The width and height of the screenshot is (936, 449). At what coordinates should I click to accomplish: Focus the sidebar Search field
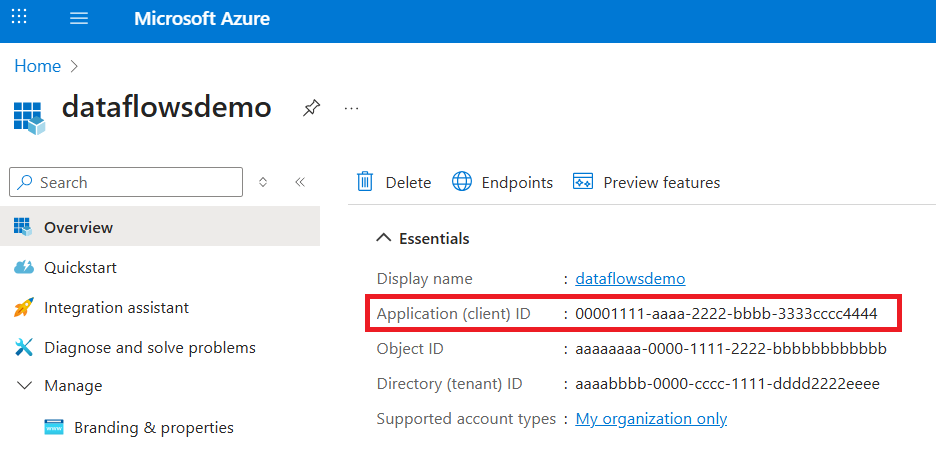[135, 182]
